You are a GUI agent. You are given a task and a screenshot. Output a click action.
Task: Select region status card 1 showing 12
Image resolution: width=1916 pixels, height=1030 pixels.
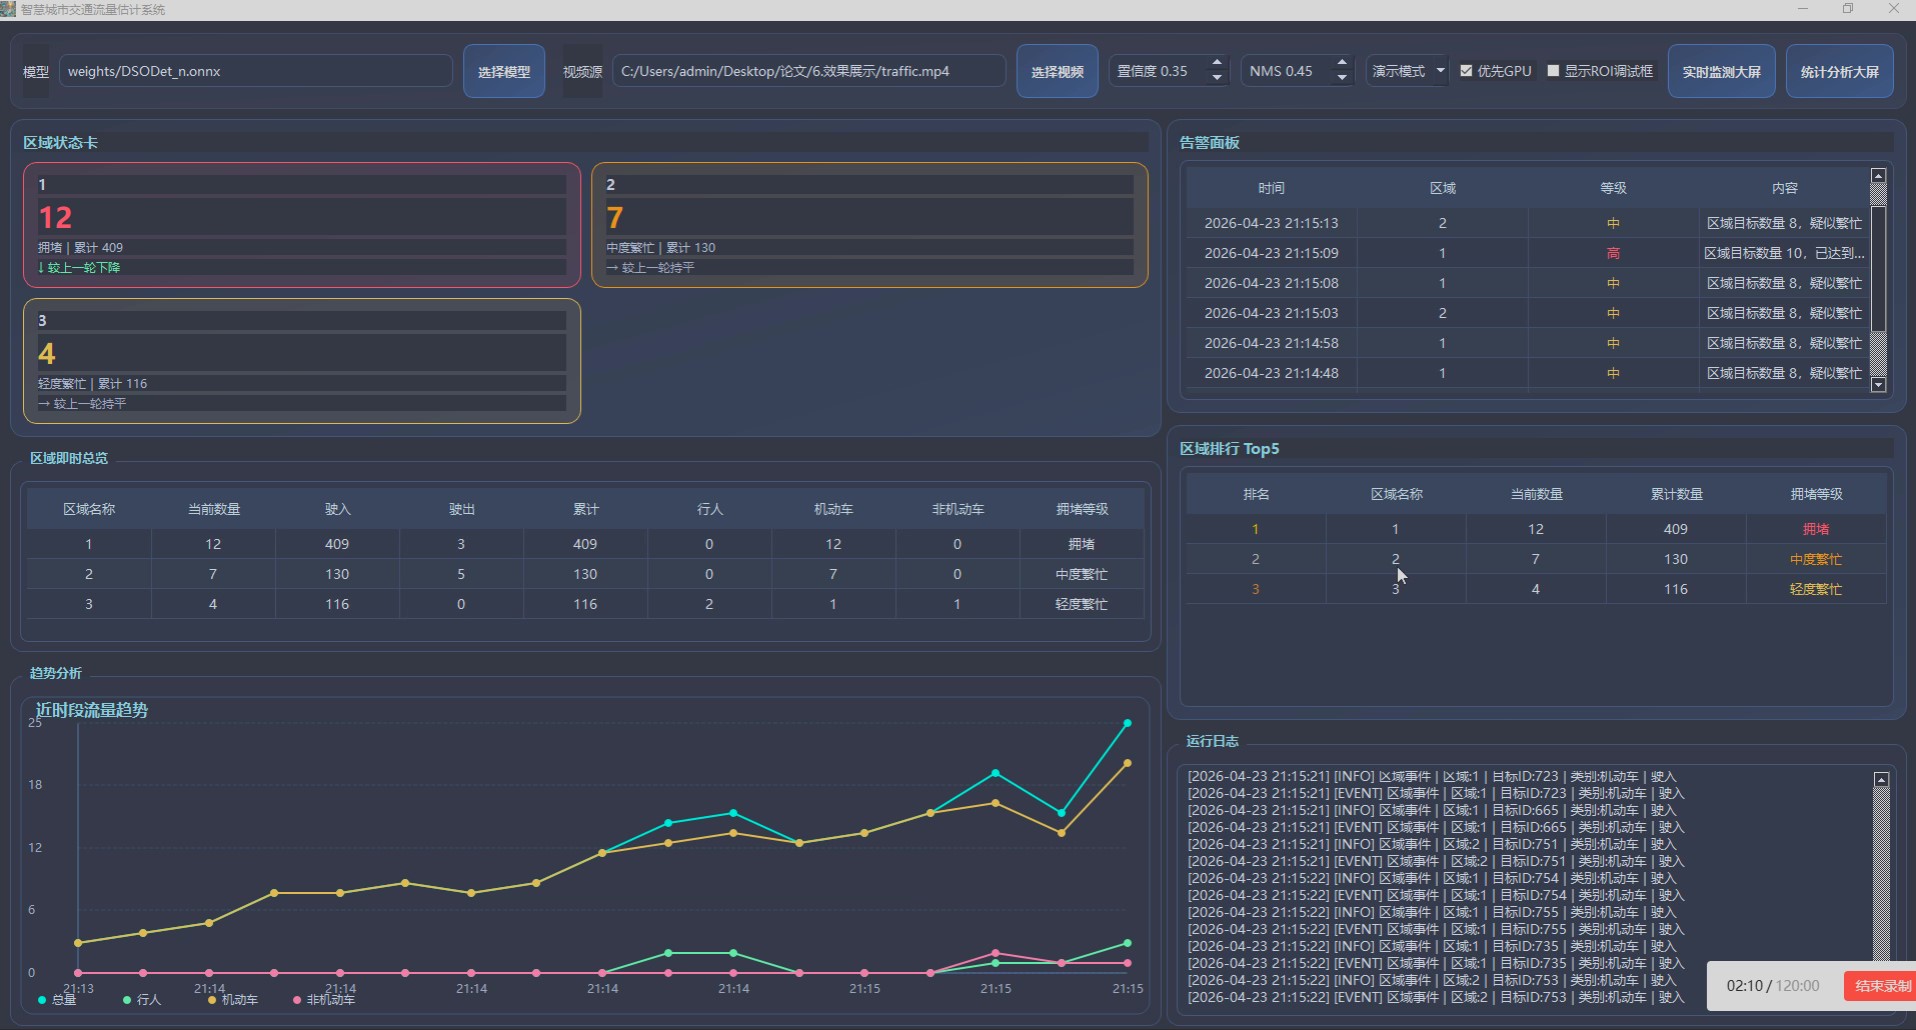[x=302, y=225]
